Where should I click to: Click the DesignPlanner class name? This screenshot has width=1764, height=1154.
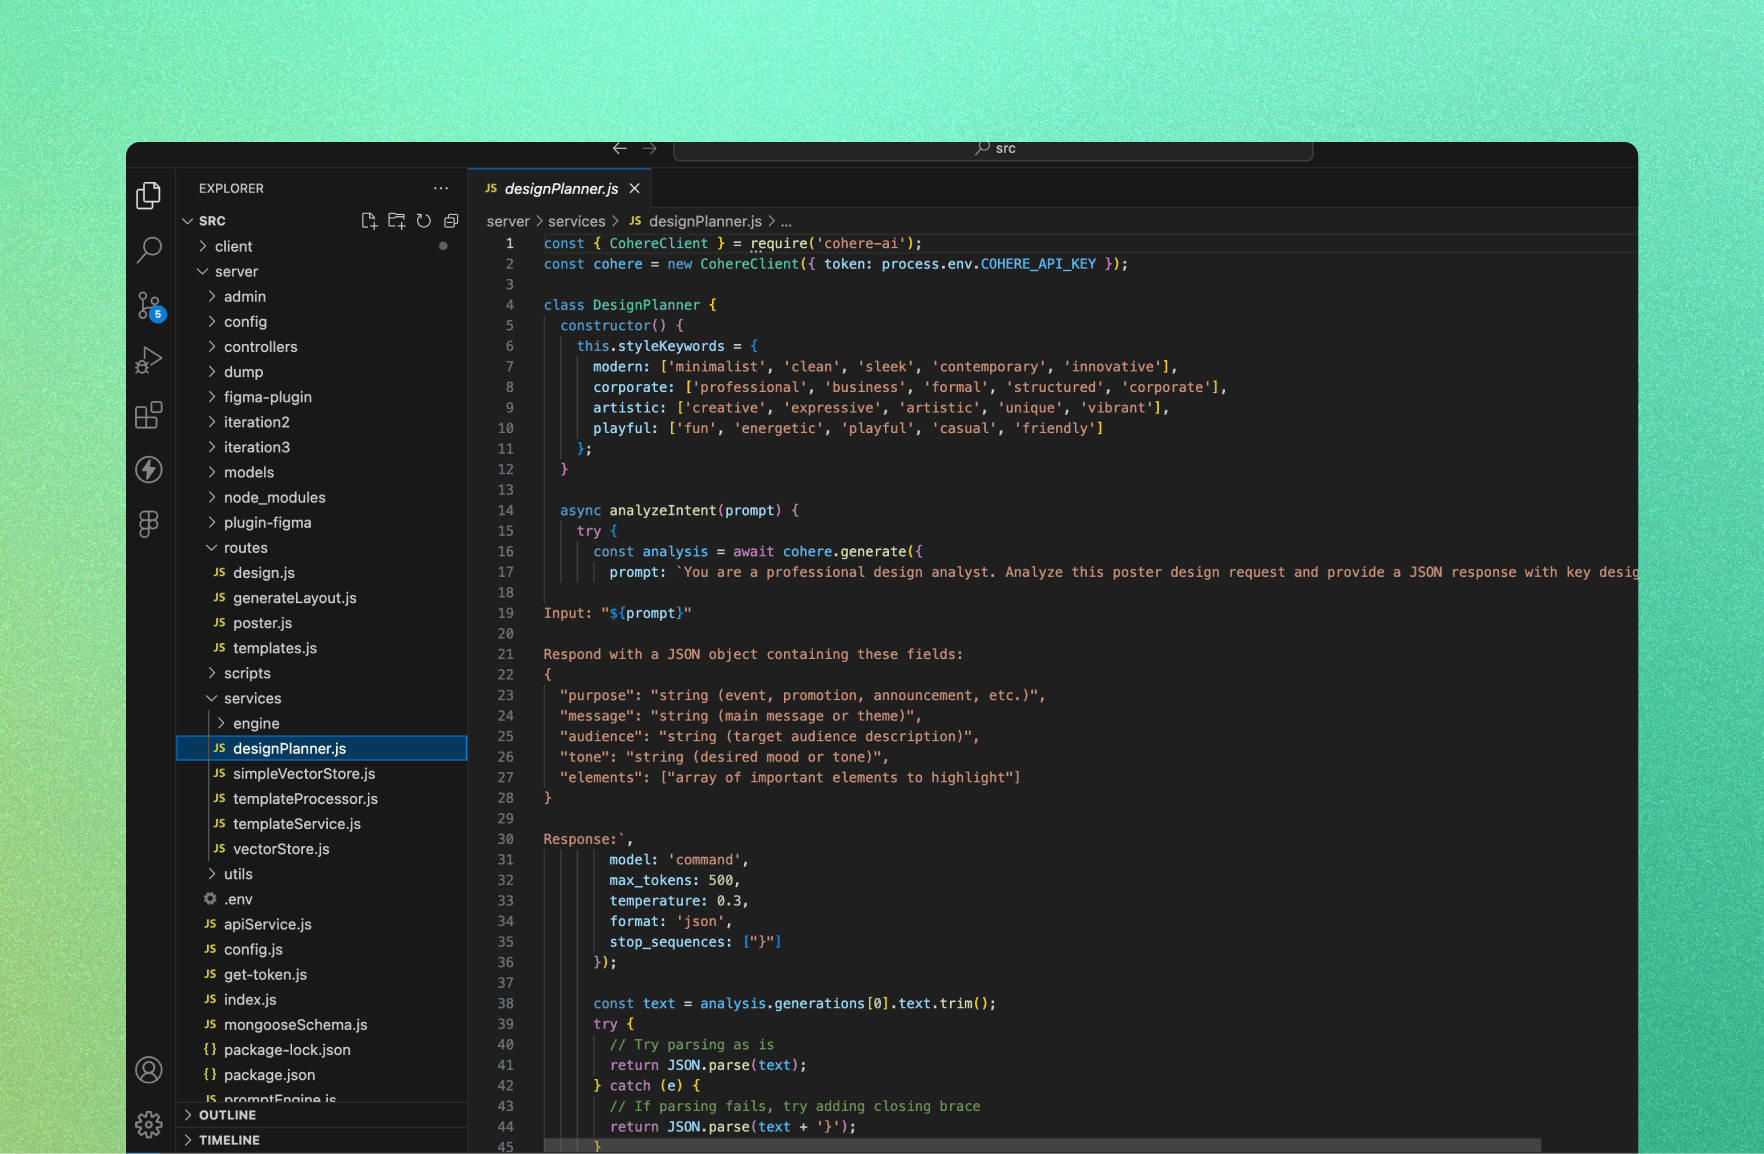click(x=646, y=305)
